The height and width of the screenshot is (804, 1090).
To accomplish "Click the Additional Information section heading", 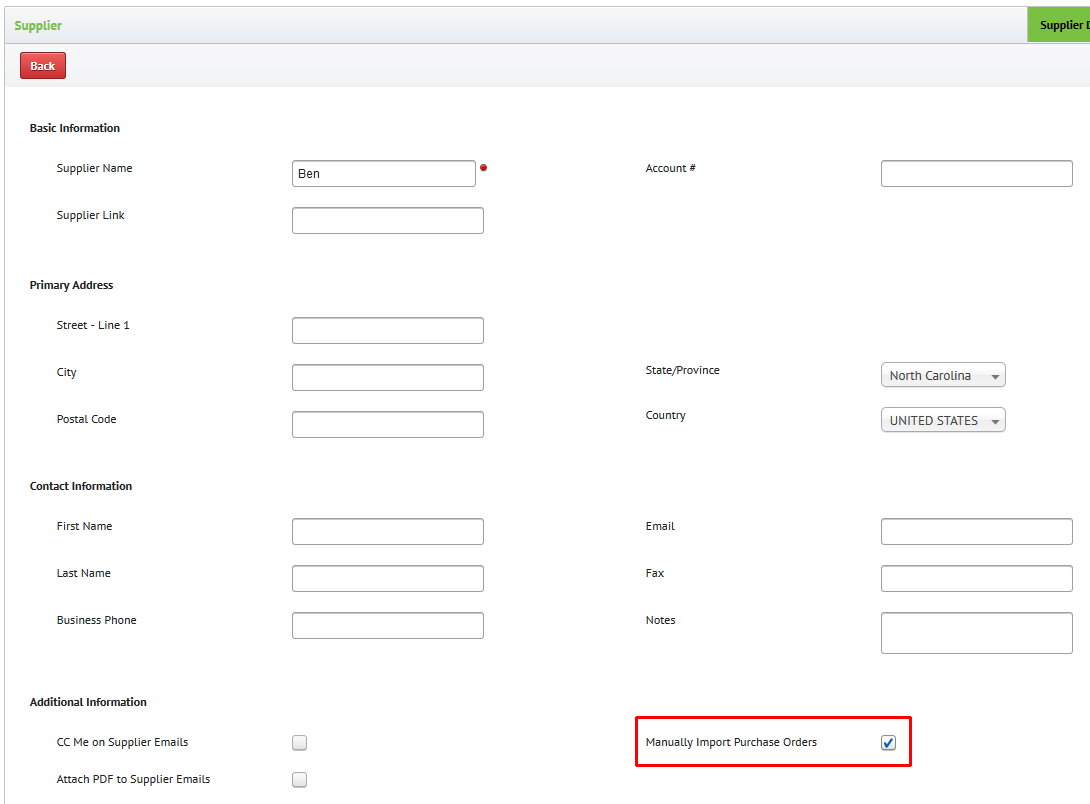I will click(x=88, y=702).
